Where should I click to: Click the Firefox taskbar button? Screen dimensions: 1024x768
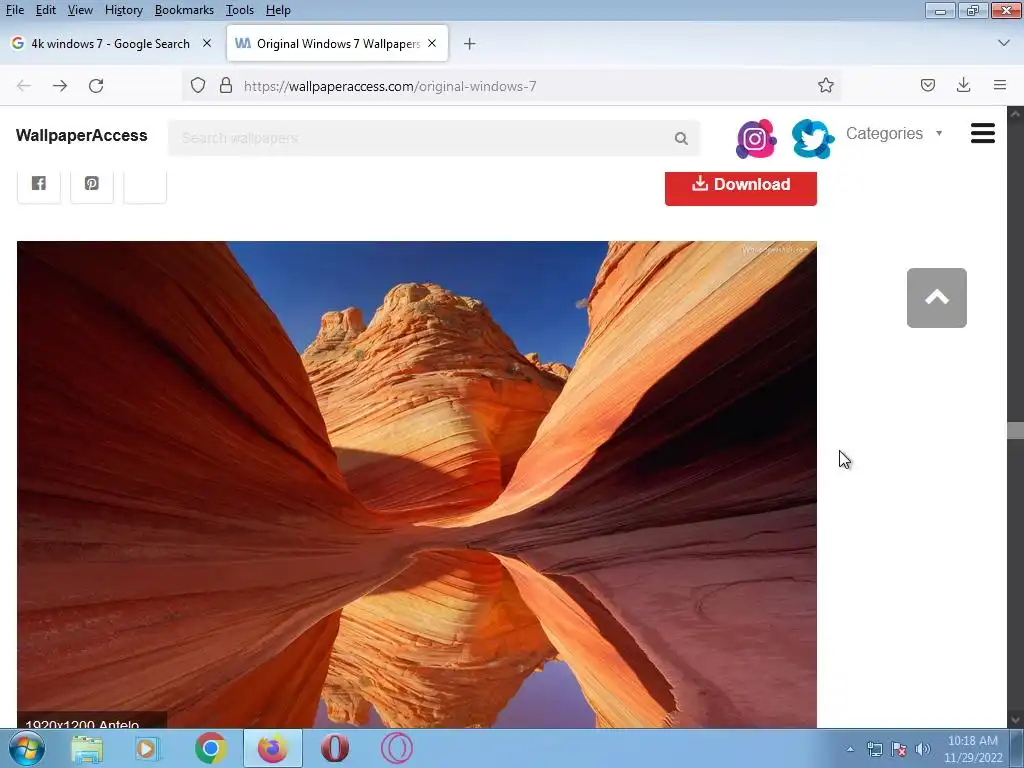(x=273, y=748)
